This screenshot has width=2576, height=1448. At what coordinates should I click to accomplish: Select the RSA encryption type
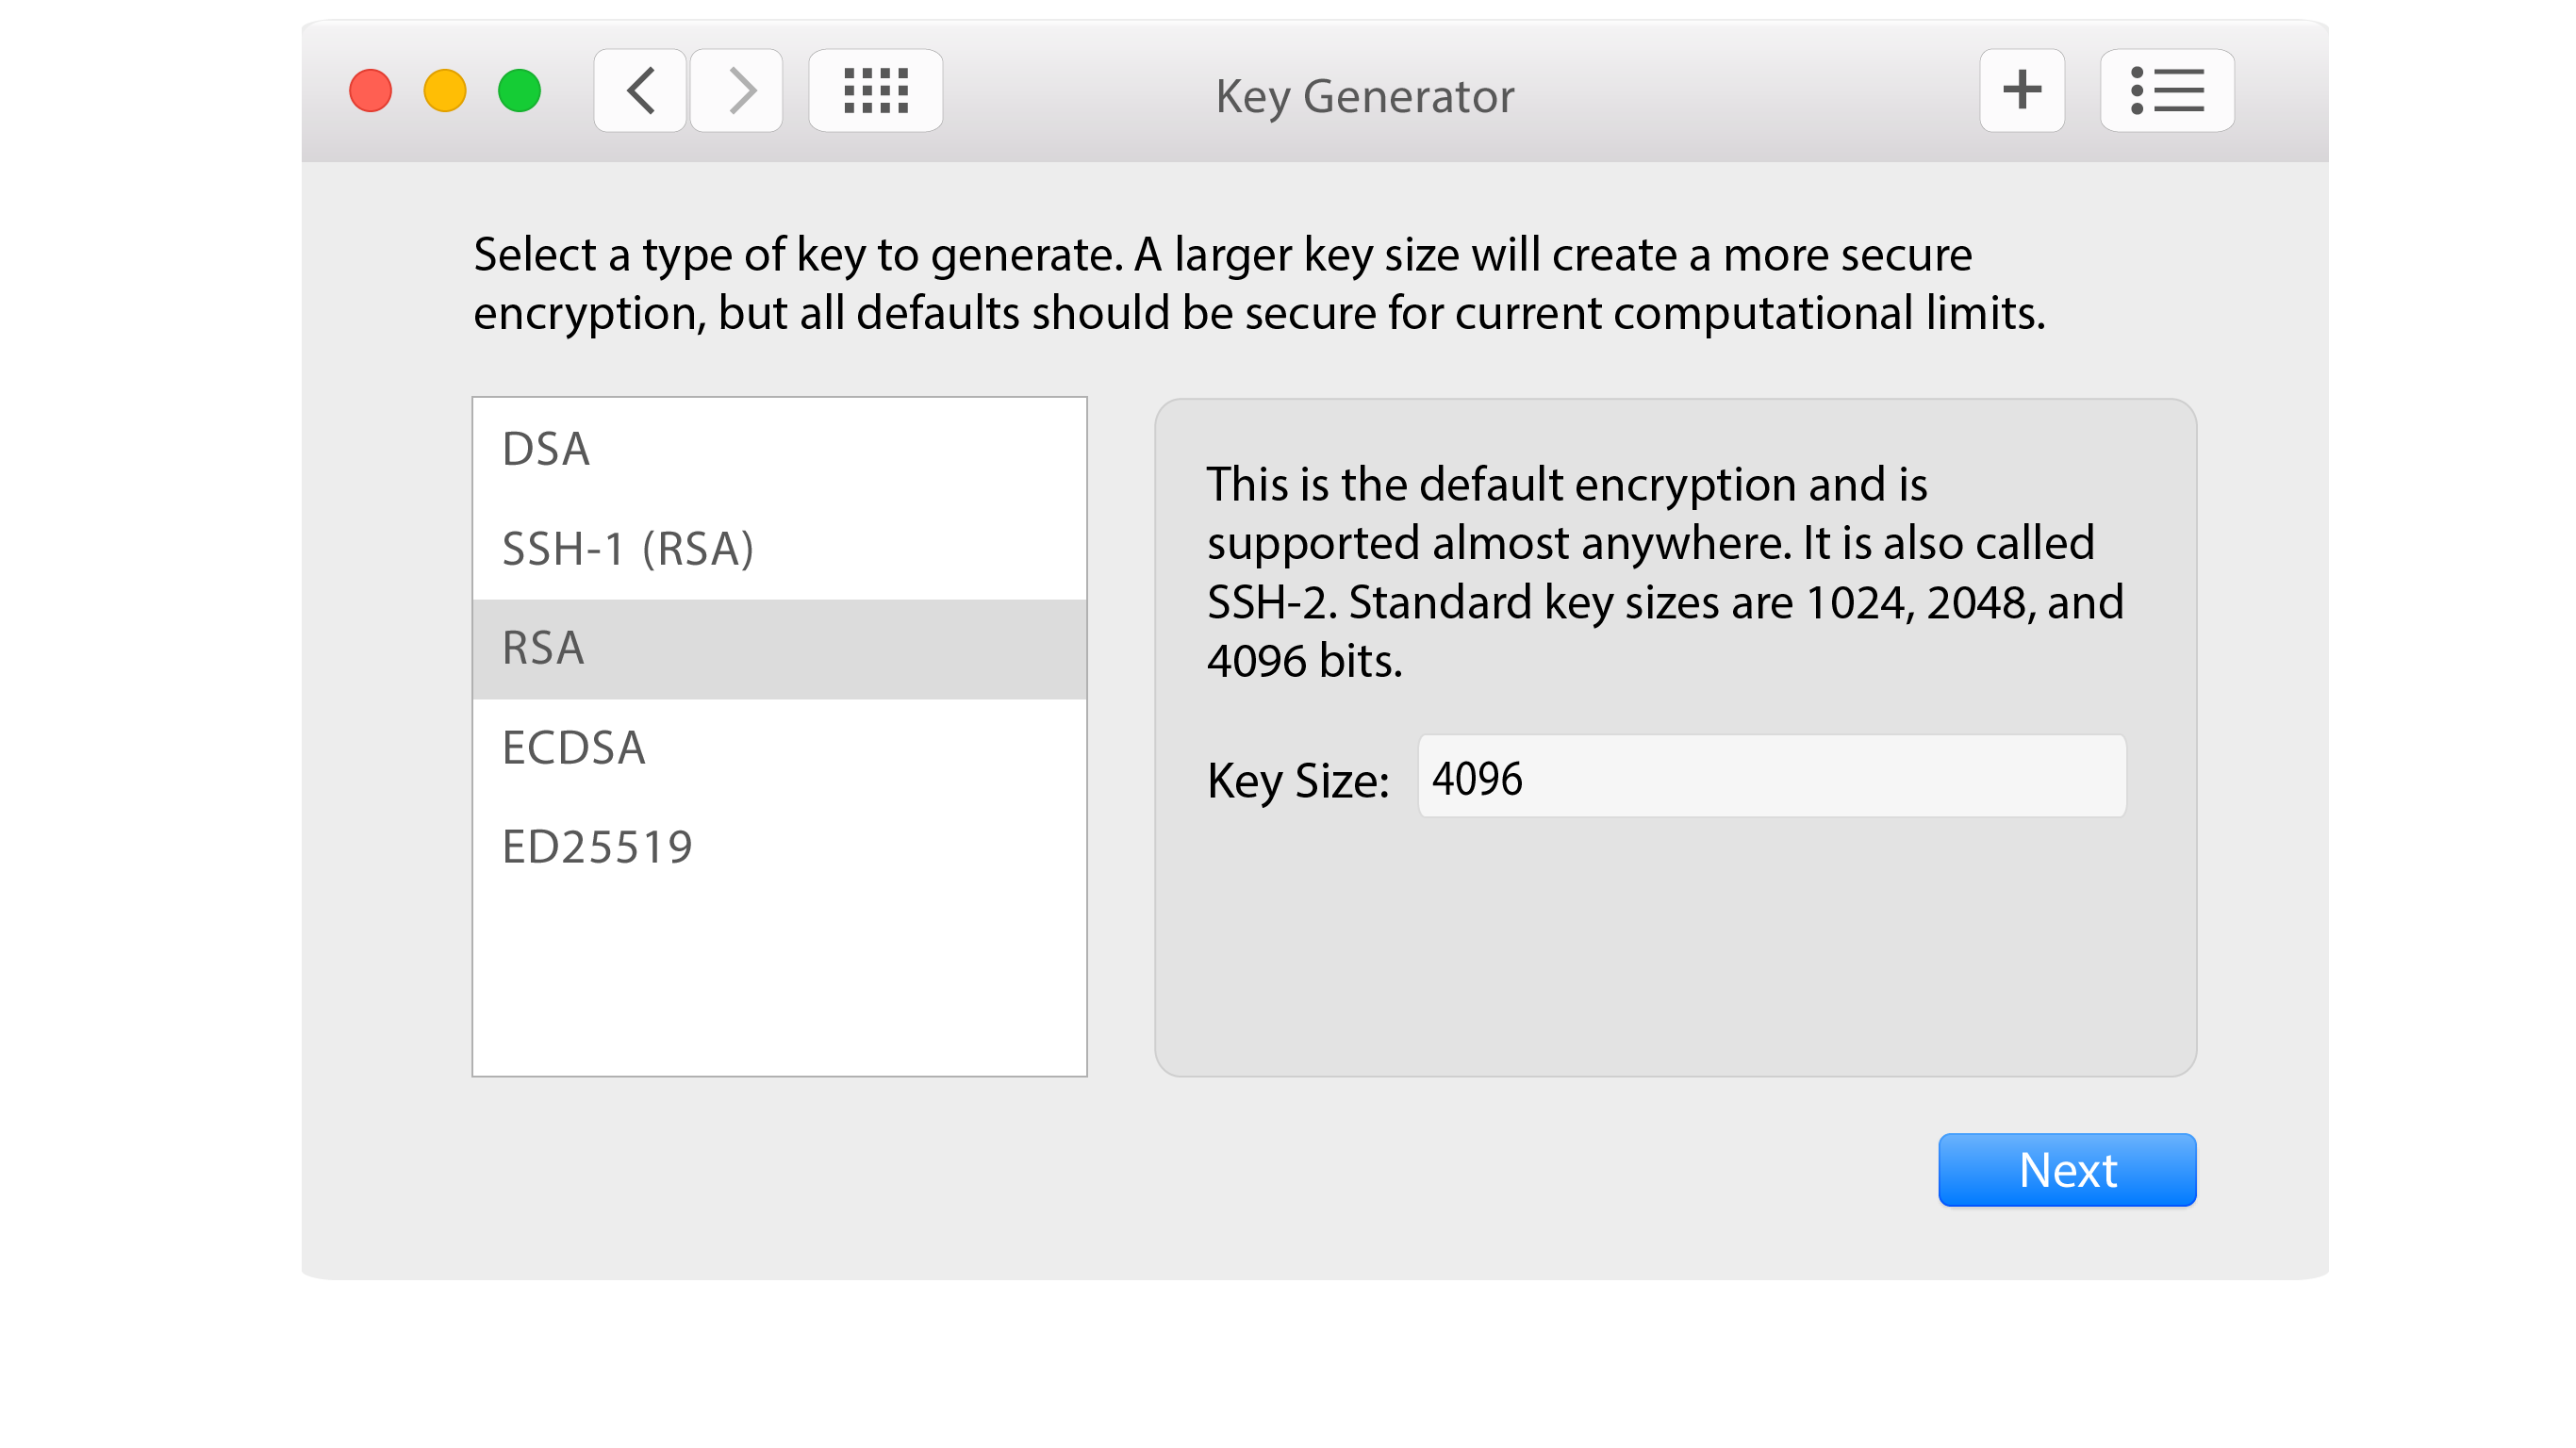[779, 647]
